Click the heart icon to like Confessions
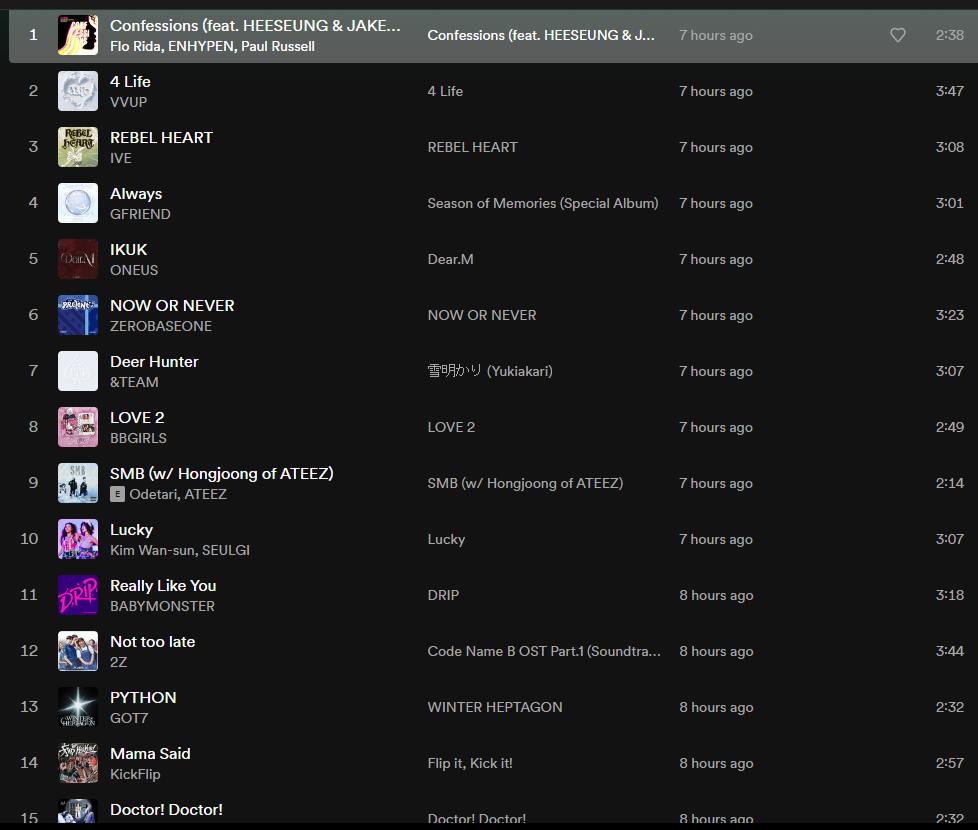Screen dimensions: 978x830 (x=898, y=35)
